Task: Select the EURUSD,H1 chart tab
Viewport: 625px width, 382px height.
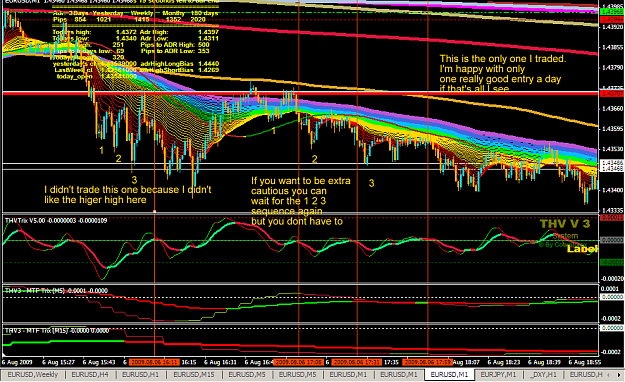Action: pyautogui.click(x=140, y=375)
